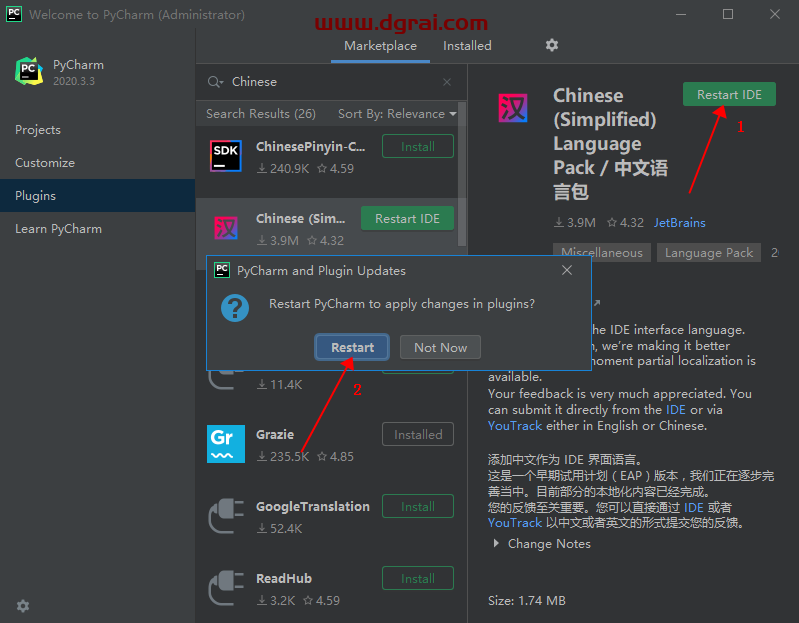Open the Sort By Relevance dropdown
Viewport: 799px width, 623px height.
coord(397,114)
